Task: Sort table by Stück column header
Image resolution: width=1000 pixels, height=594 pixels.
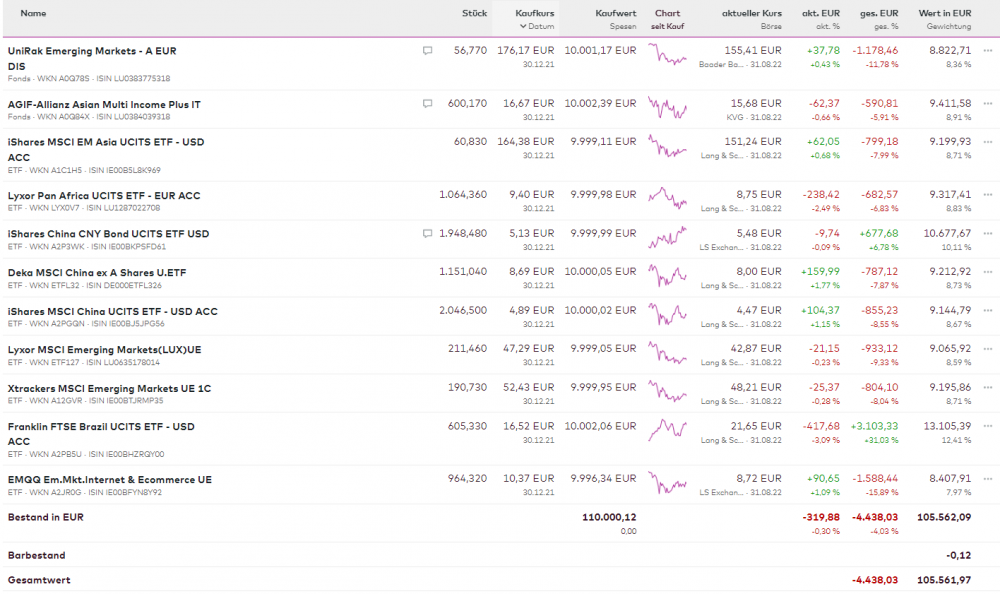Action: pos(474,13)
